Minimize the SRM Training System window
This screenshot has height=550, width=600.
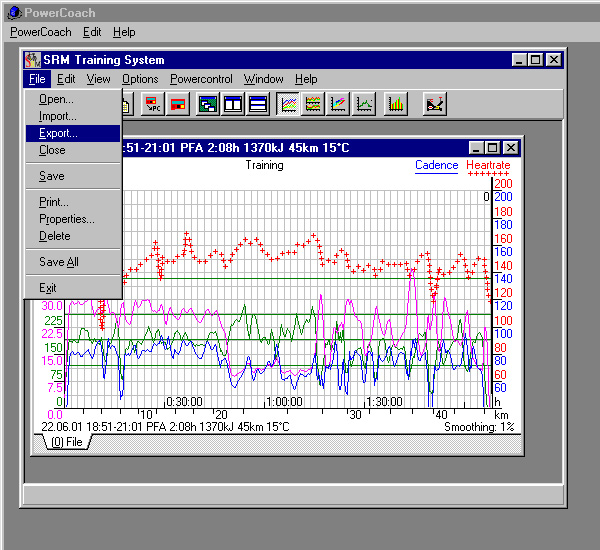coord(519,60)
